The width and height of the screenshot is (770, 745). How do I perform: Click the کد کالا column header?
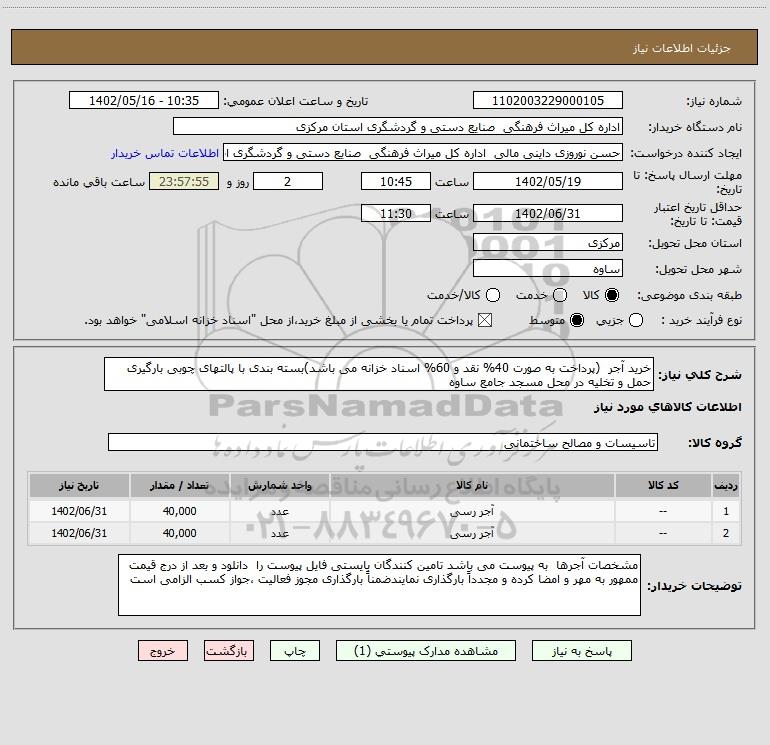tap(663, 485)
